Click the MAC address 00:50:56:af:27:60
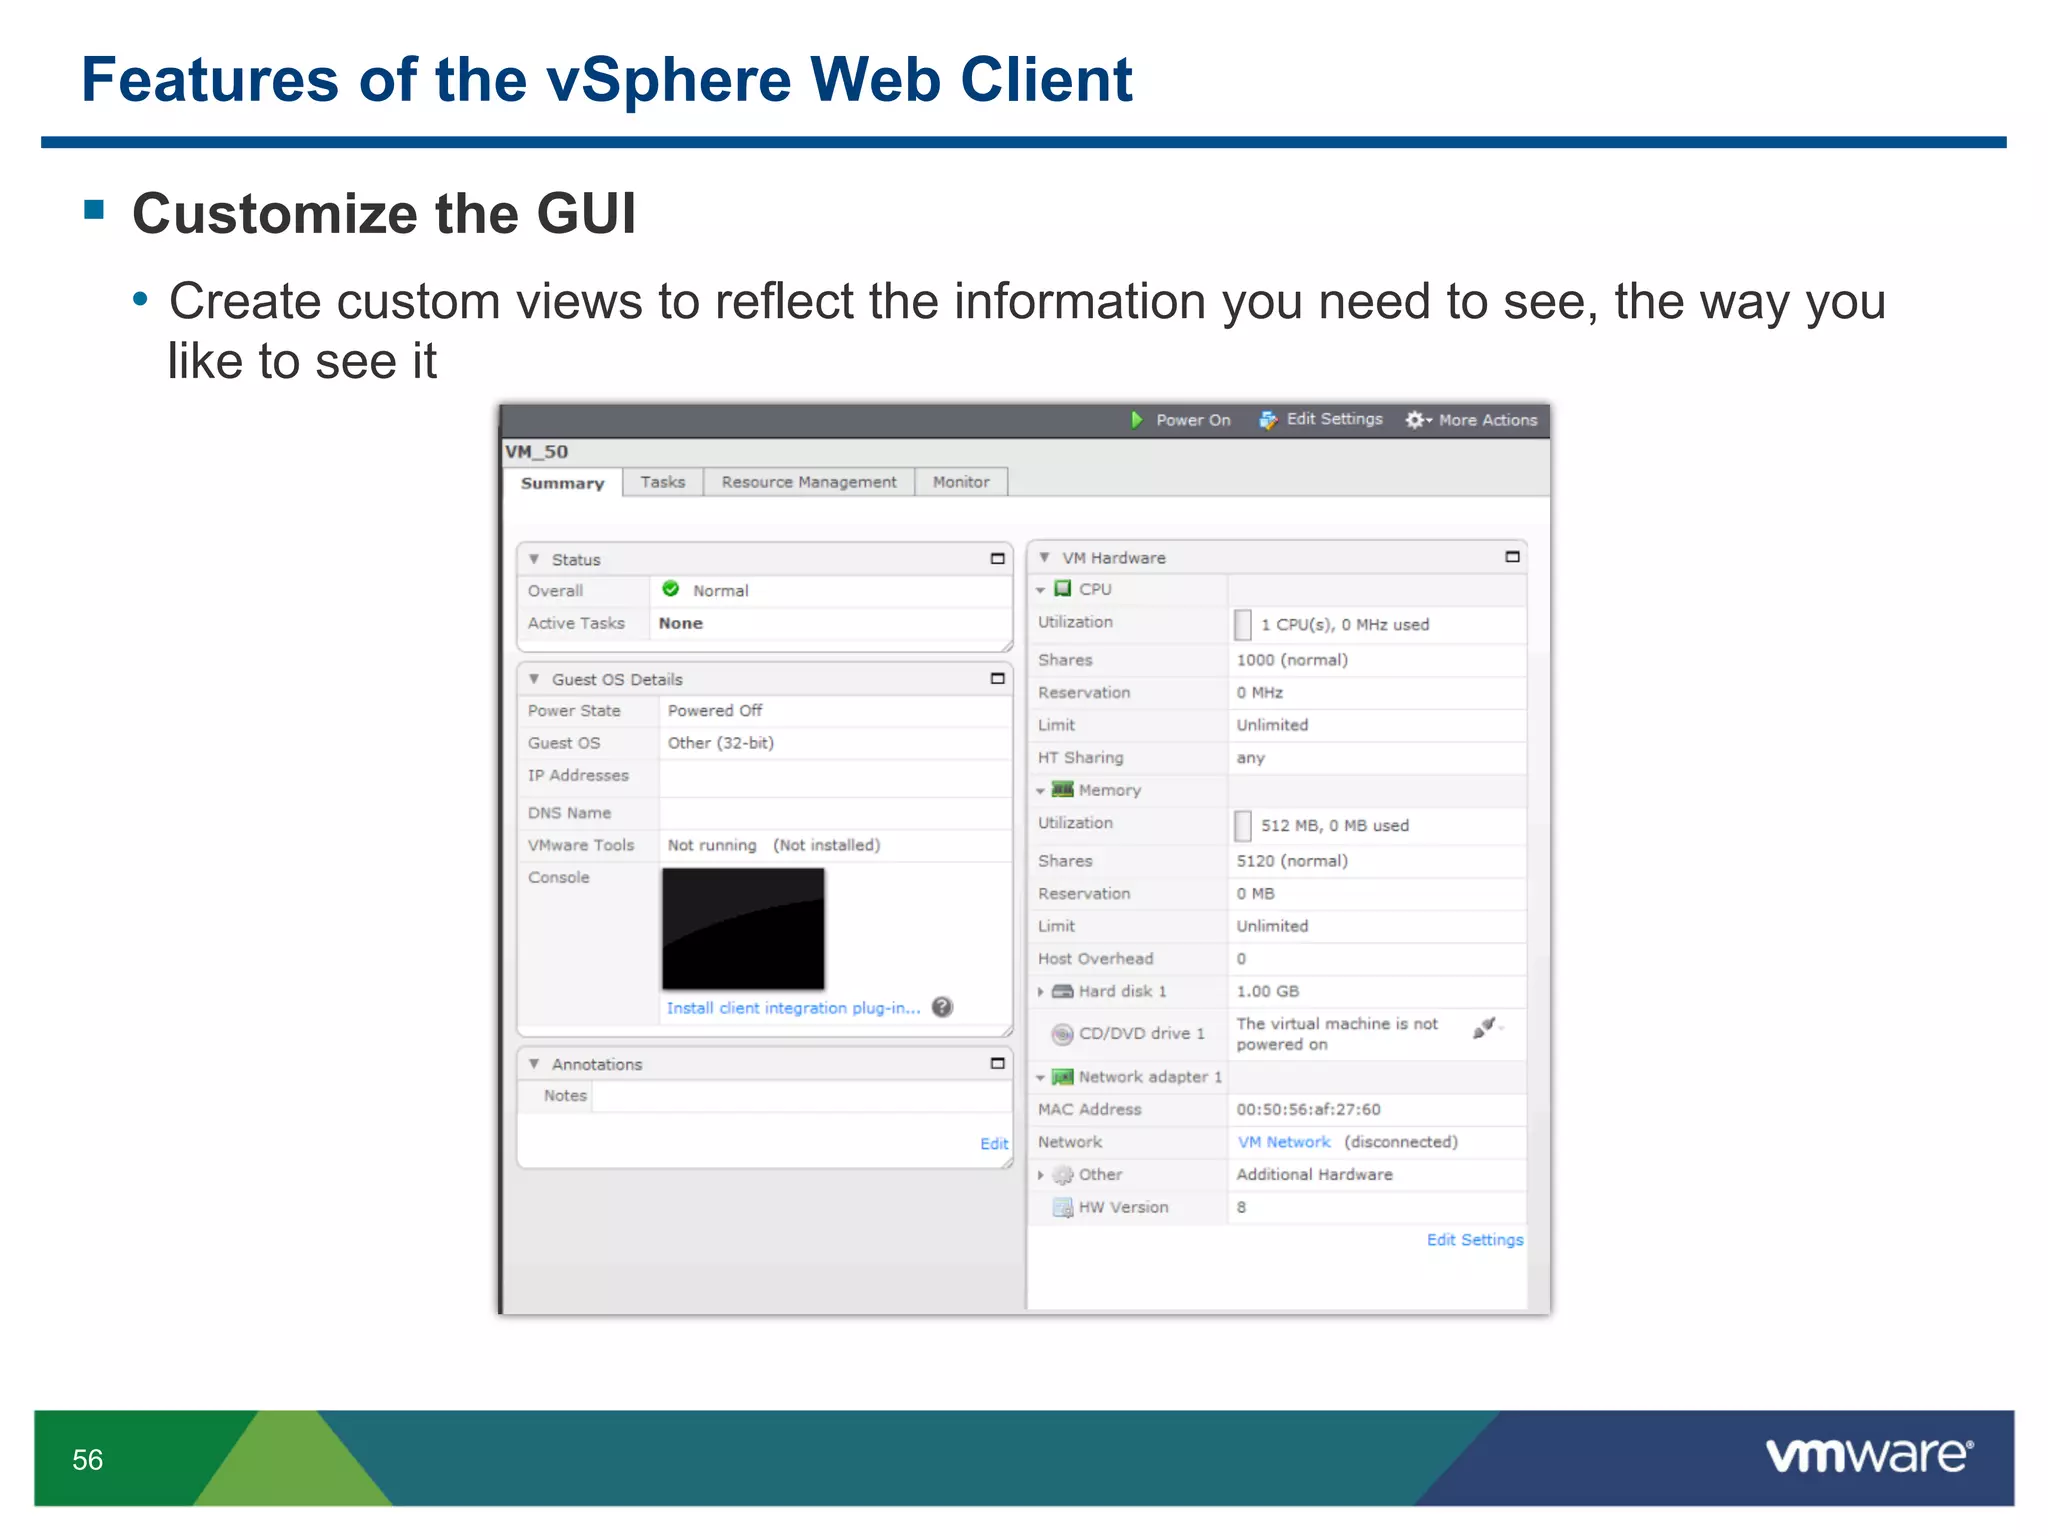Screen dimensions: 2048x1536 coord(1308,1110)
